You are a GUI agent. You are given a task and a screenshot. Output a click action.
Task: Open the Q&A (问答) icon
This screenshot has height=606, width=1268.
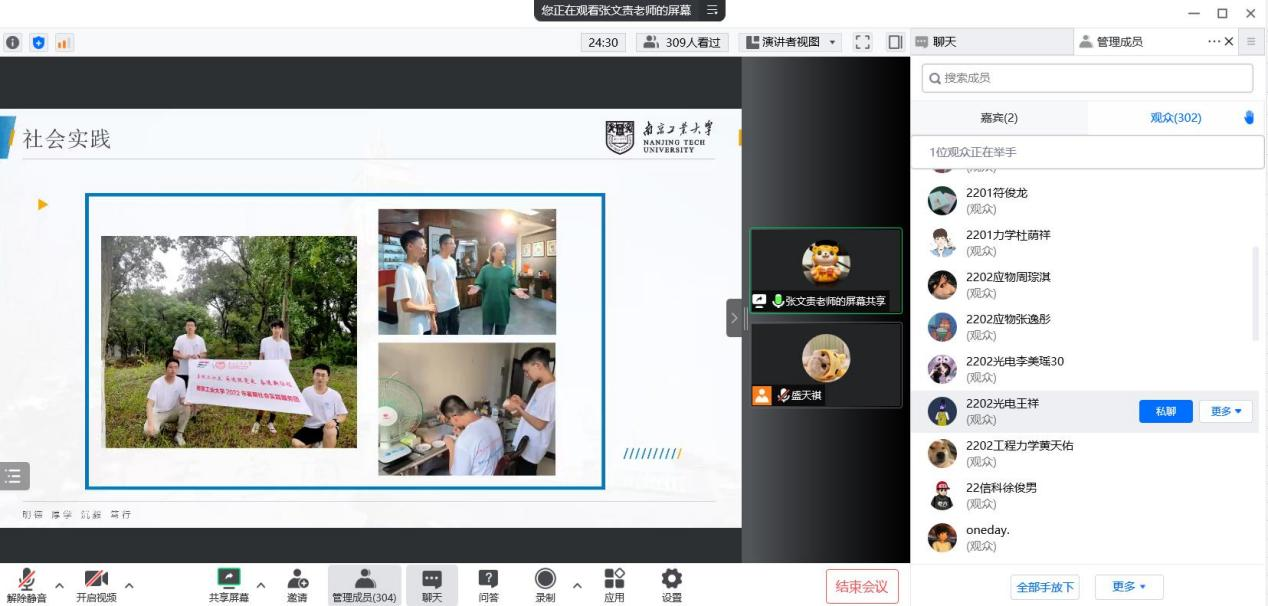tap(488, 585)
